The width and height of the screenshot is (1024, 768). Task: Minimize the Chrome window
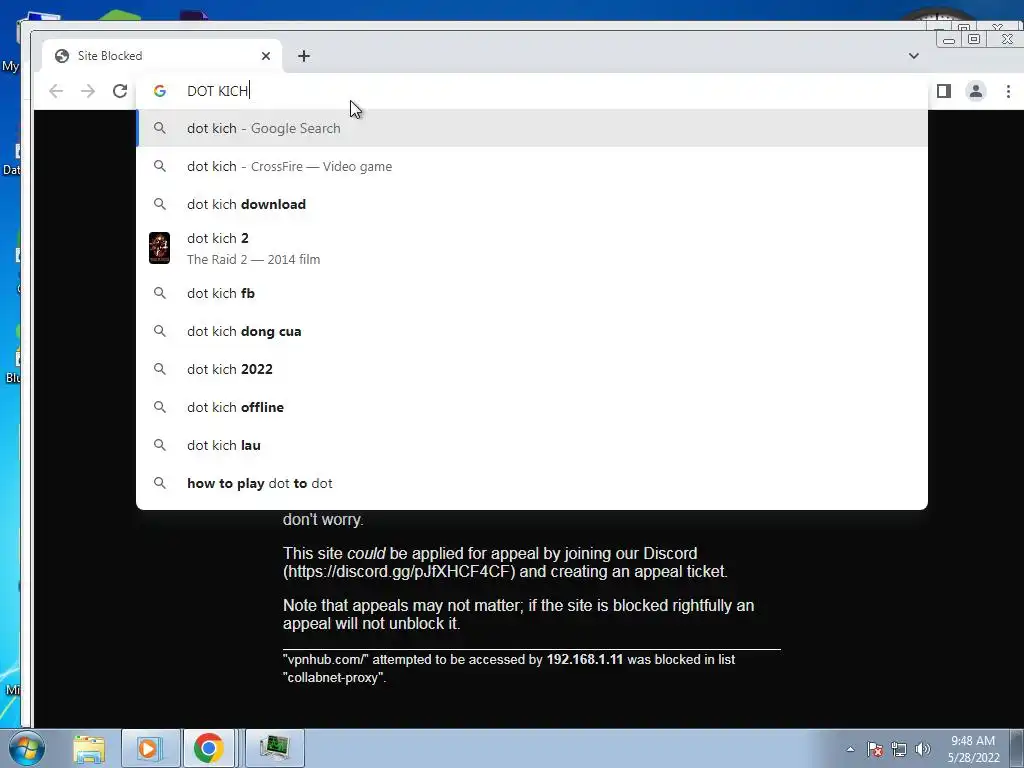click(x=948, y=40)
